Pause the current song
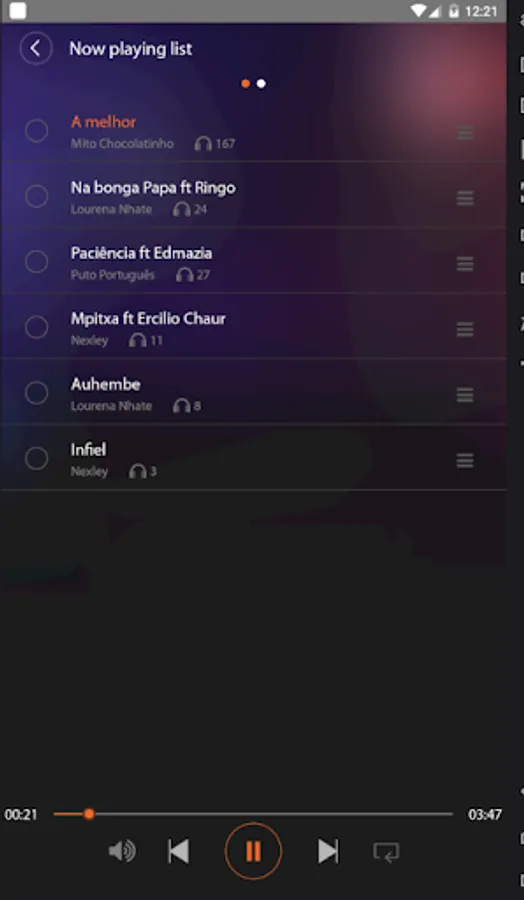This screenshot has height=900, width=524. [253, 851]
